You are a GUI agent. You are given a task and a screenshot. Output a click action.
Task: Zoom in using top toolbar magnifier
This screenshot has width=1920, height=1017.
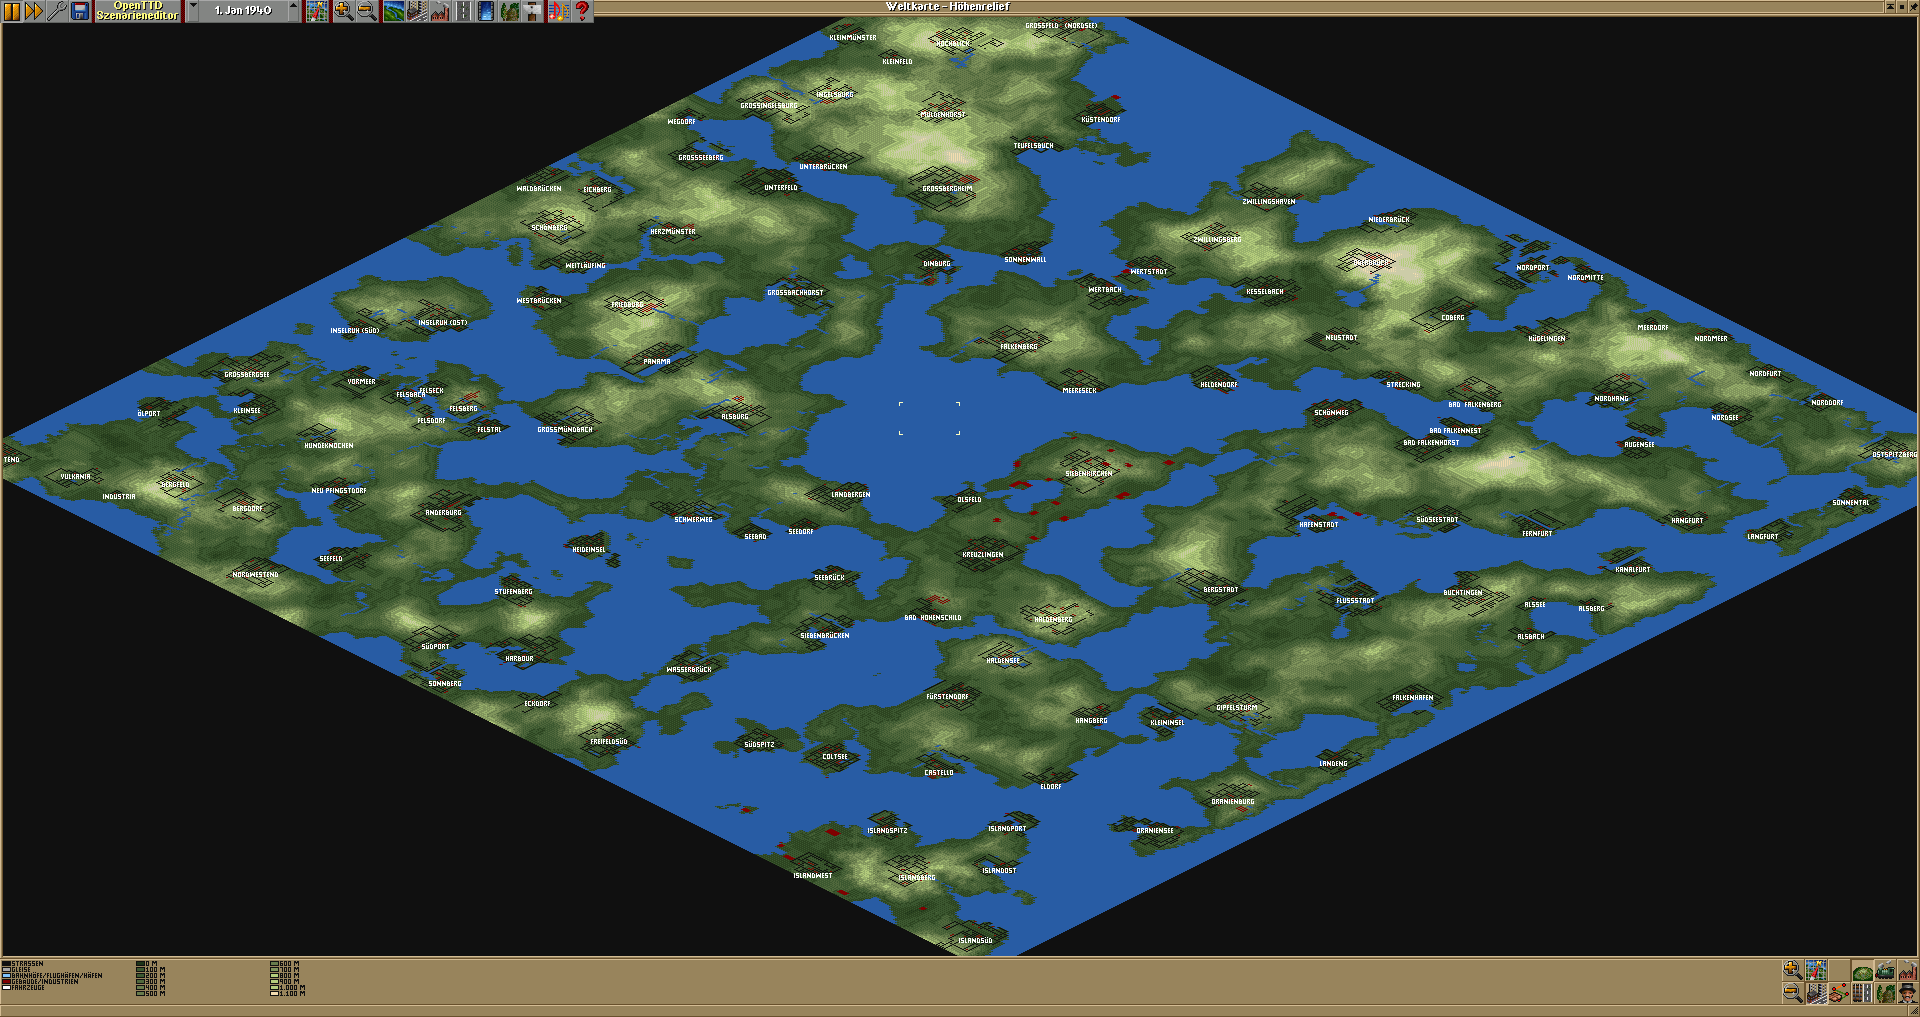coord(343,11)
